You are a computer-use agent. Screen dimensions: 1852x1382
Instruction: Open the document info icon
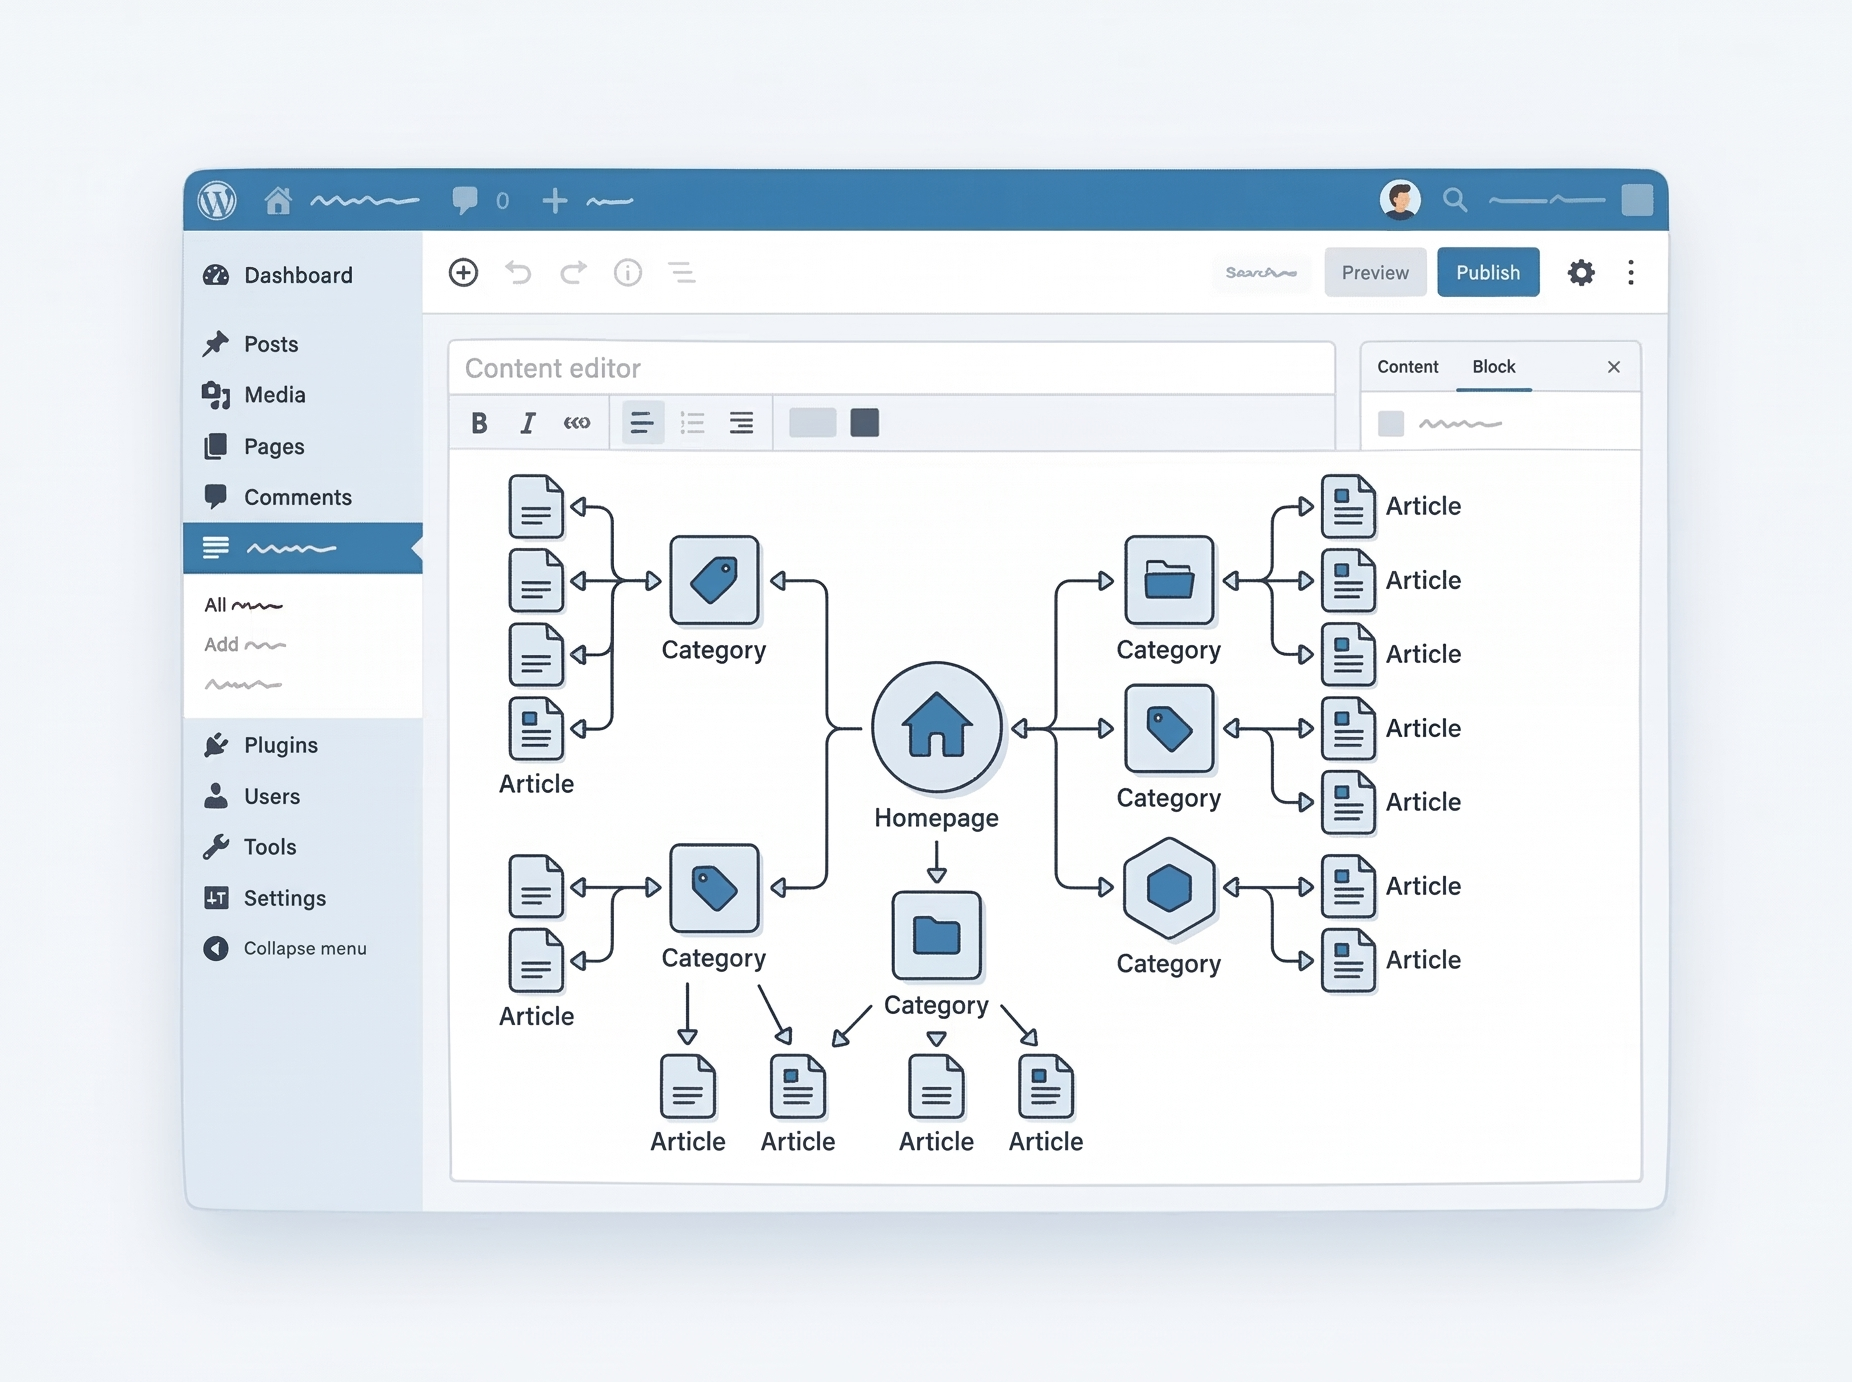click(x=628, y=273)
